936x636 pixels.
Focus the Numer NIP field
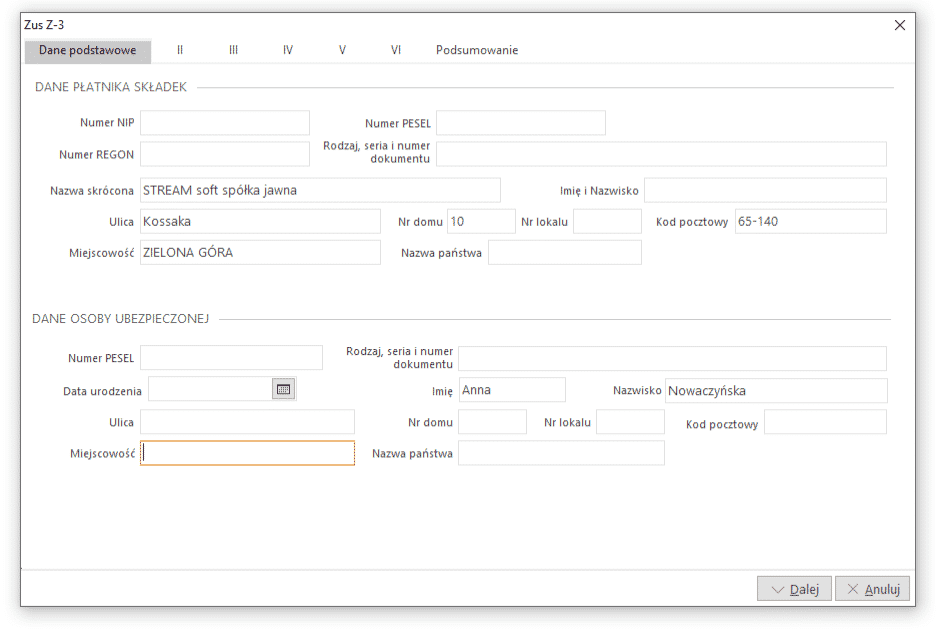[225, 122]
